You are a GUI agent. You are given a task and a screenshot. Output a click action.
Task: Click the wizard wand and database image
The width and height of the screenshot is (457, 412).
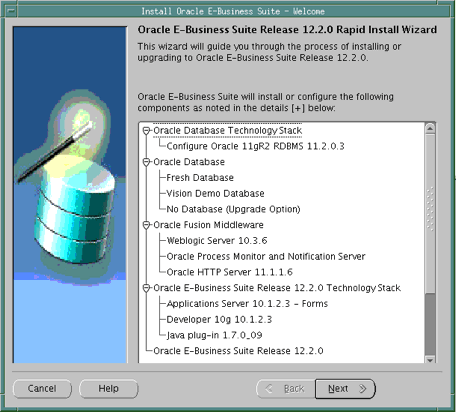70,195
